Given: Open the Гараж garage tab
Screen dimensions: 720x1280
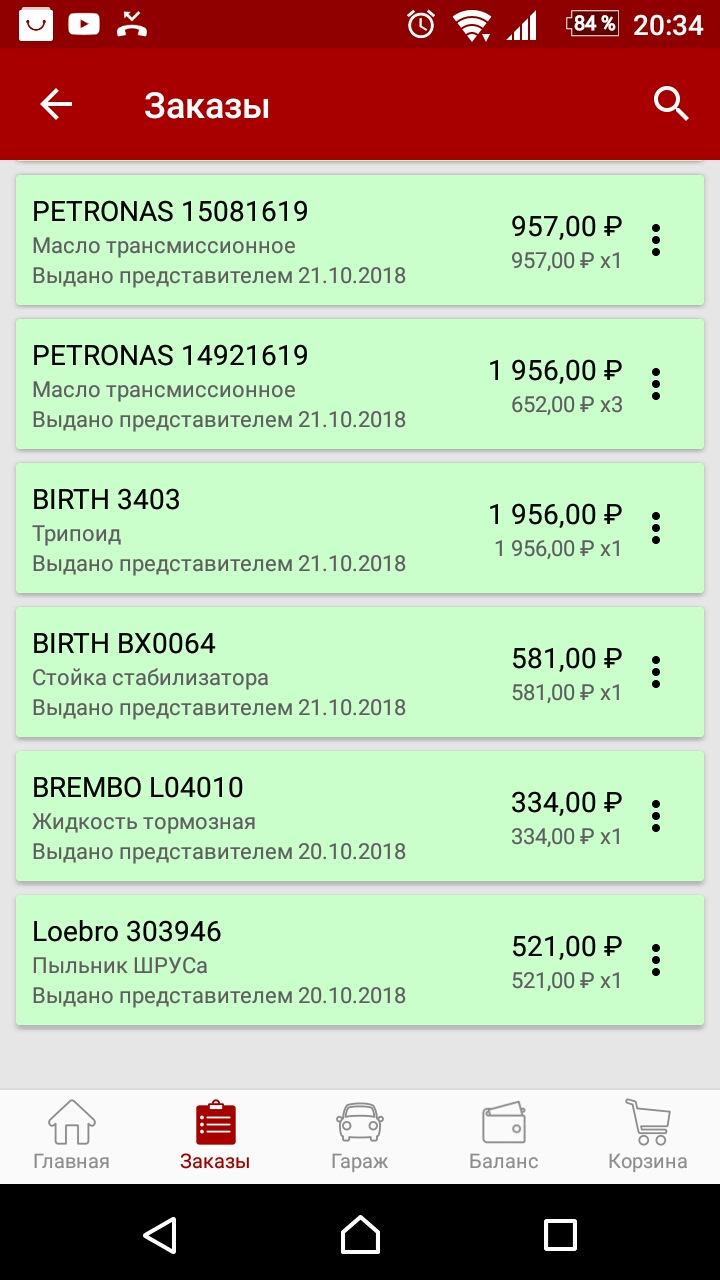Looking at the screenshot, I should [x=359, y=1136].
